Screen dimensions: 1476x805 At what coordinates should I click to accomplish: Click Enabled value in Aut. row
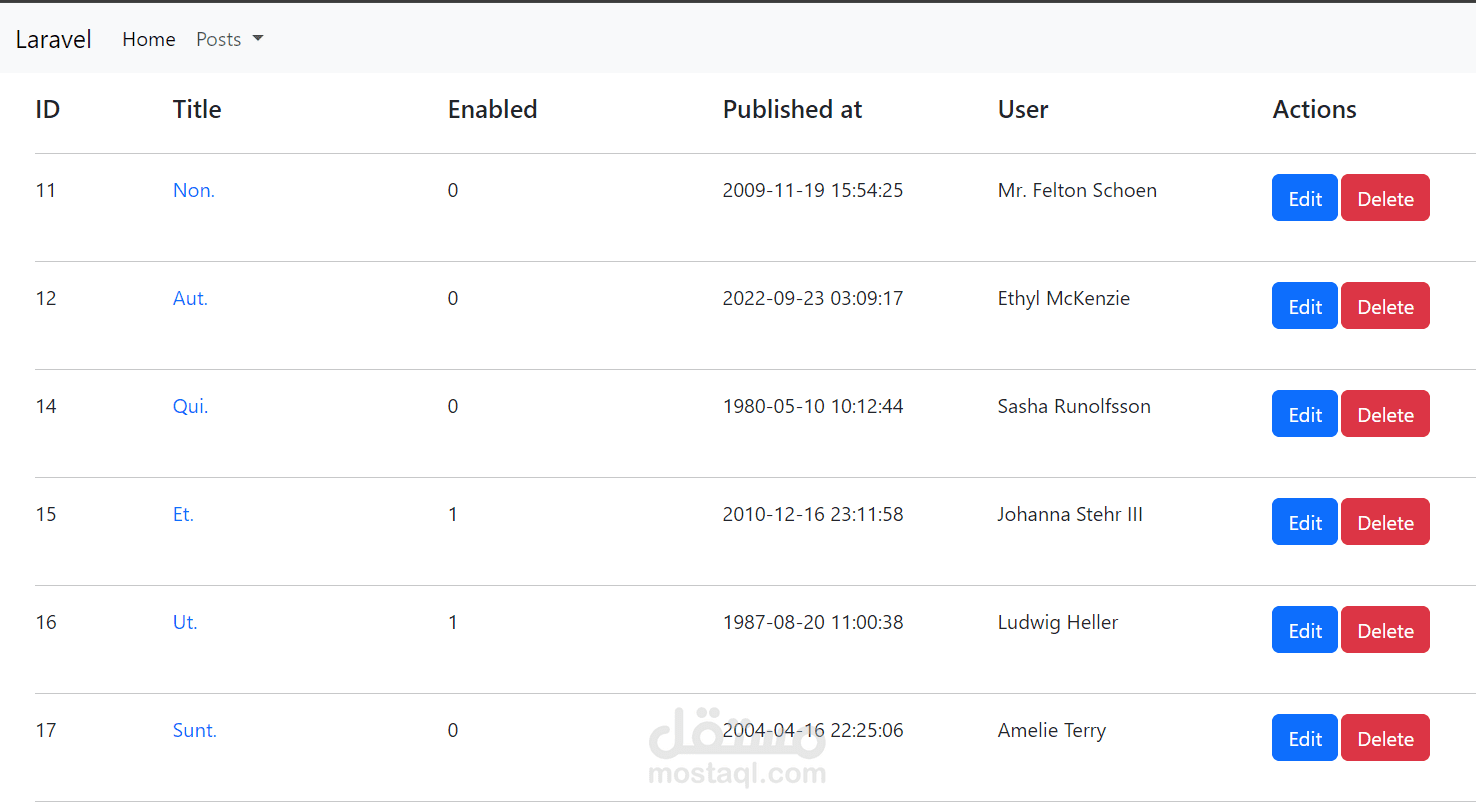pyautogui.click(x=453, y=298)
